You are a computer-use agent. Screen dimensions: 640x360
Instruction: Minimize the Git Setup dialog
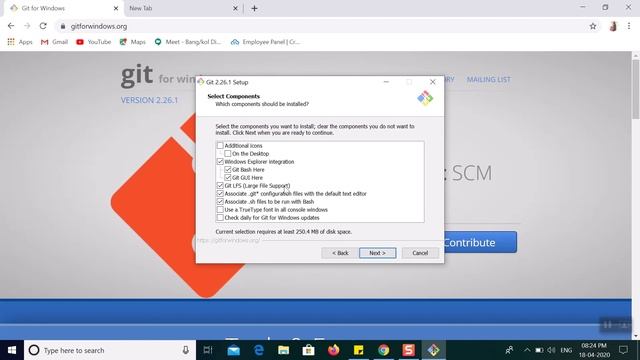pyautogui.click(x=386, y=82)
